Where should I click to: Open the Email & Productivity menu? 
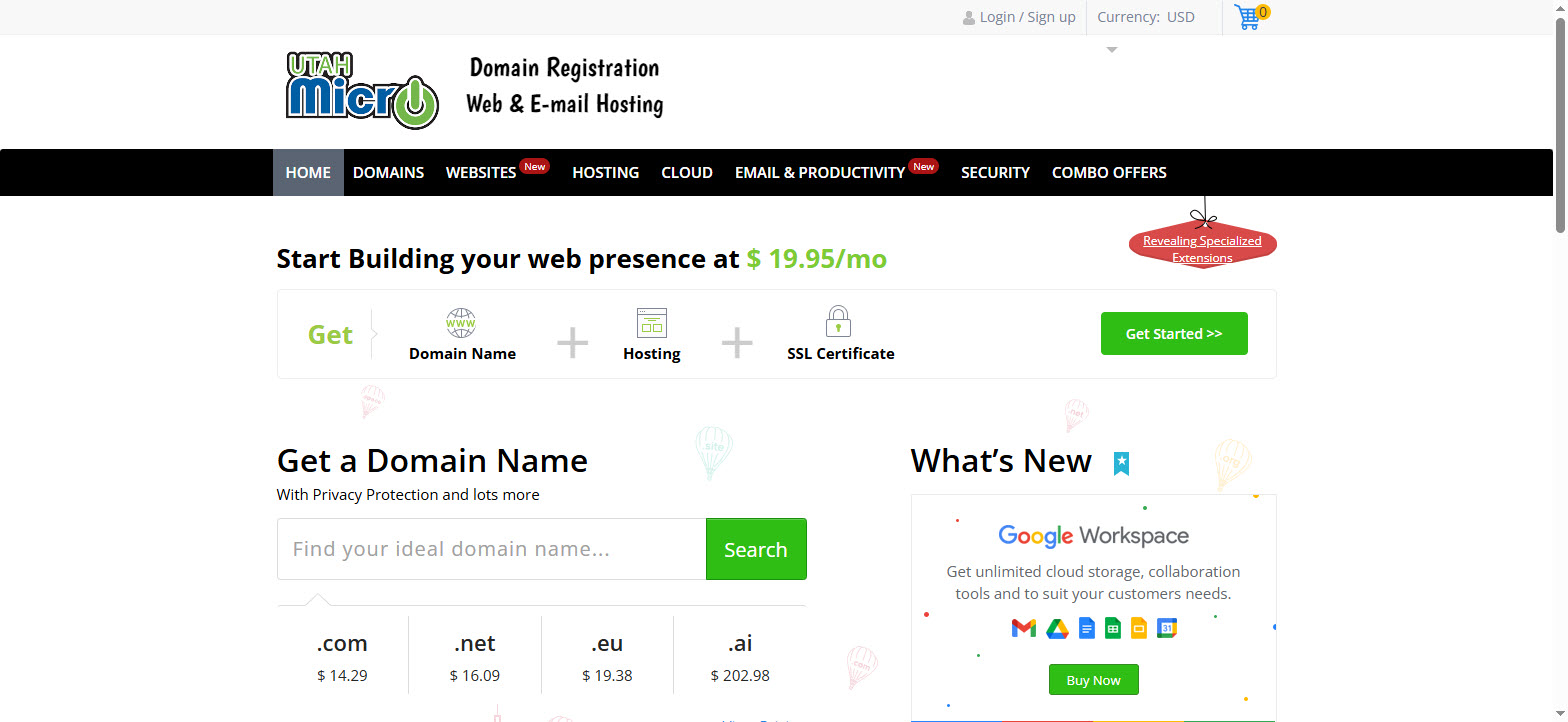(819, 172)
